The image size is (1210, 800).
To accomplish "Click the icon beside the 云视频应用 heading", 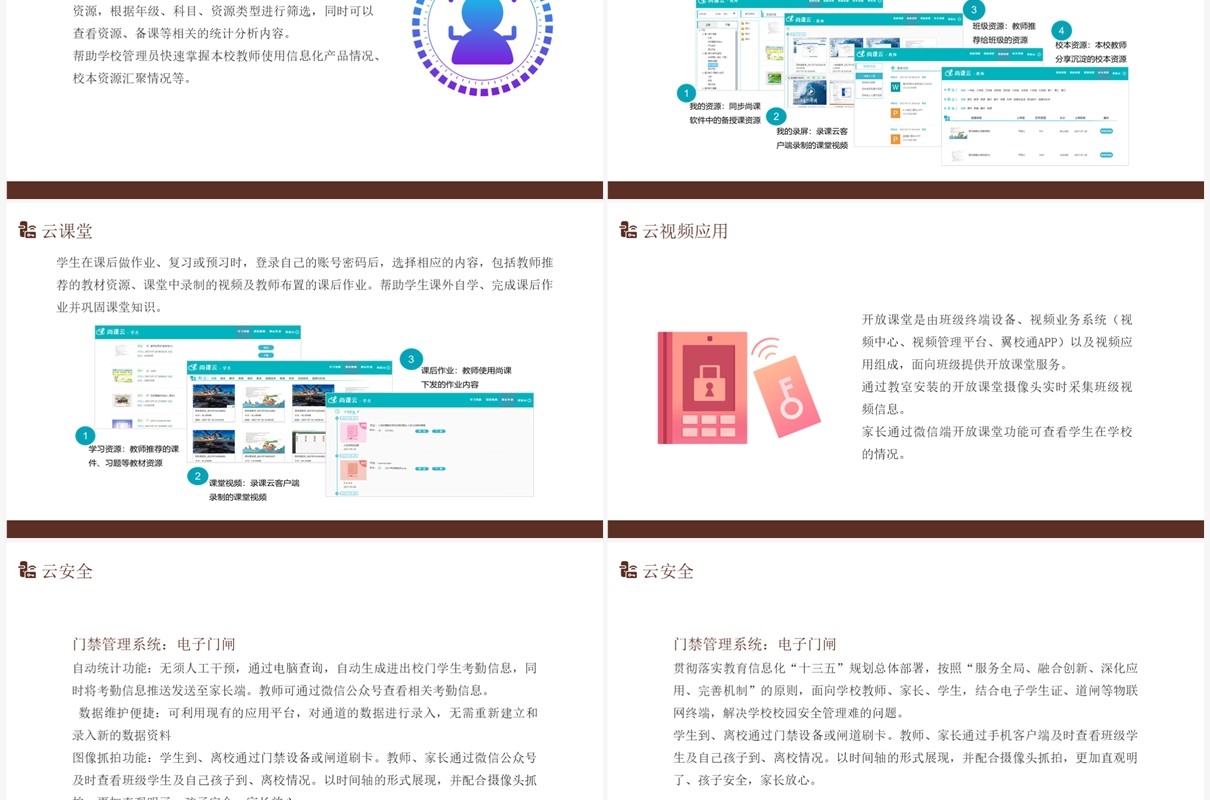I will tap(629, 230).
